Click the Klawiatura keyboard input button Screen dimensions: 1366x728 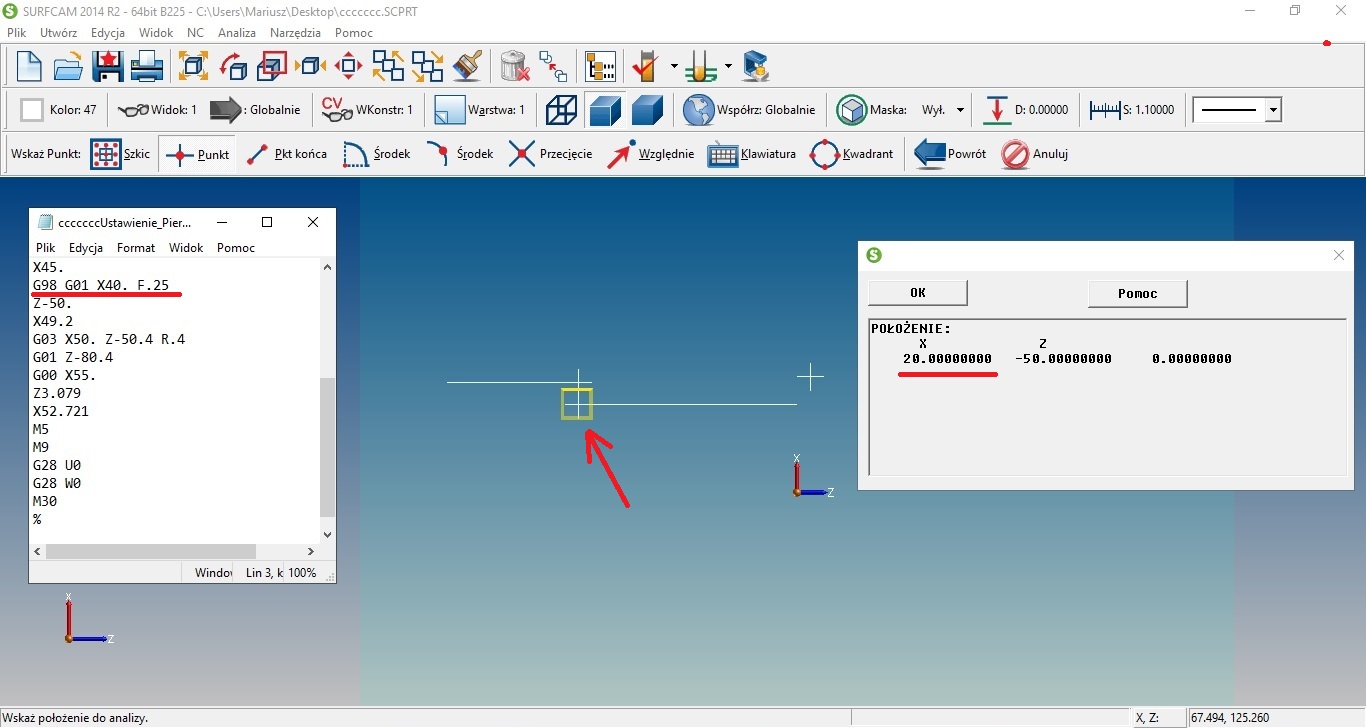coord(752,154)
